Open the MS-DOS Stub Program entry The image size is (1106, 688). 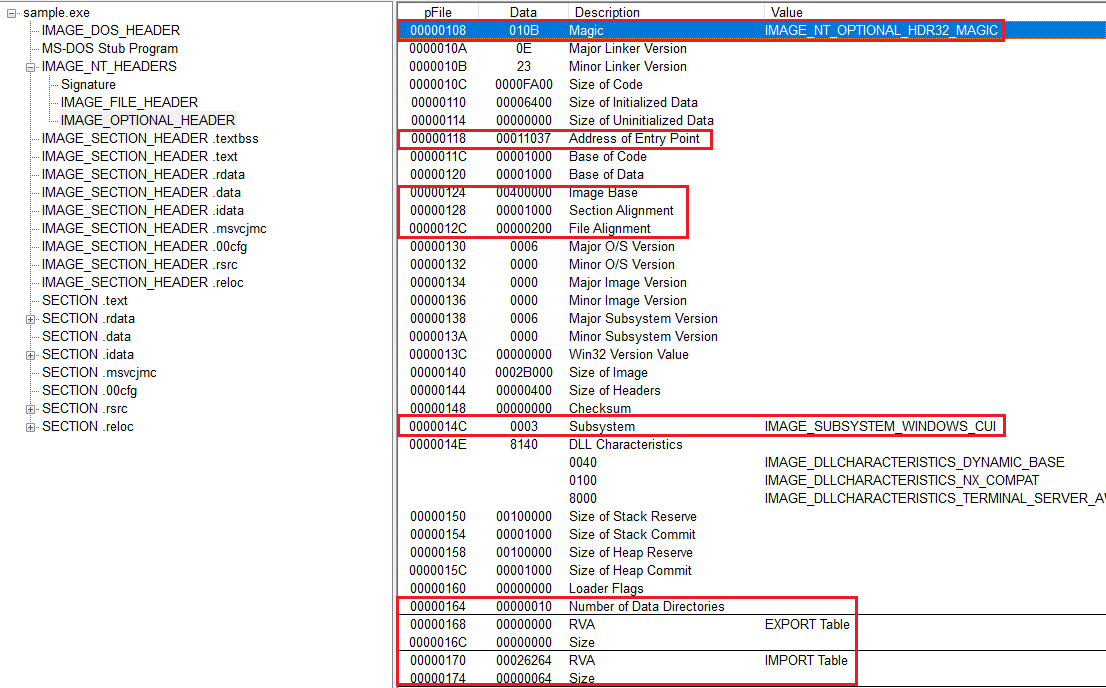point(109,49)
